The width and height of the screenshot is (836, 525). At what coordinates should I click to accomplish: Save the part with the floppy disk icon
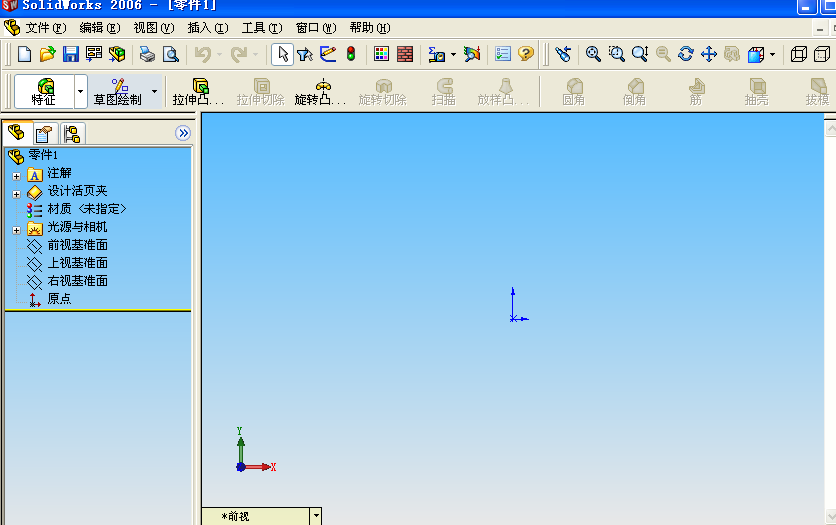tap(70, 54)
